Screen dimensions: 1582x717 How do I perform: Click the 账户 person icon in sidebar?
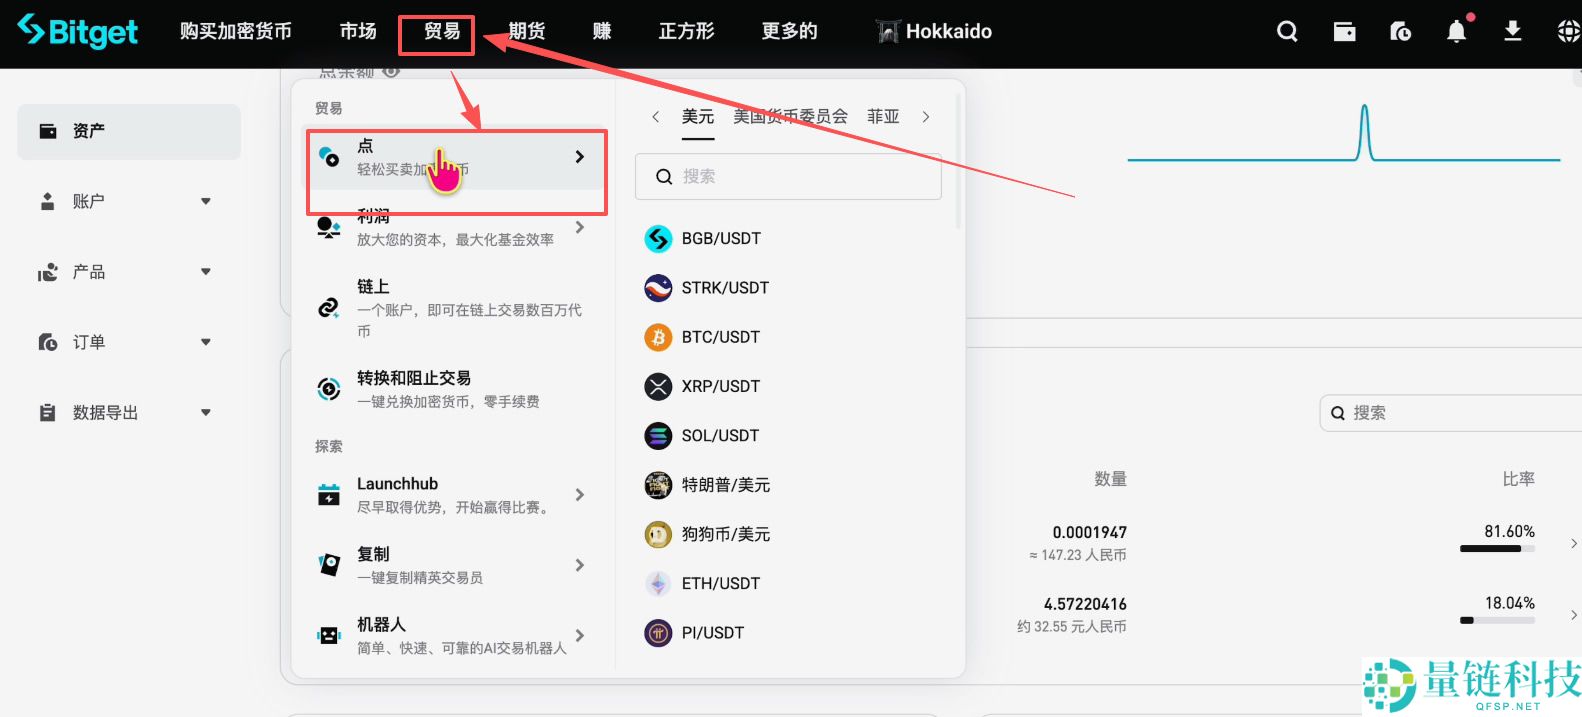(47, 201)
